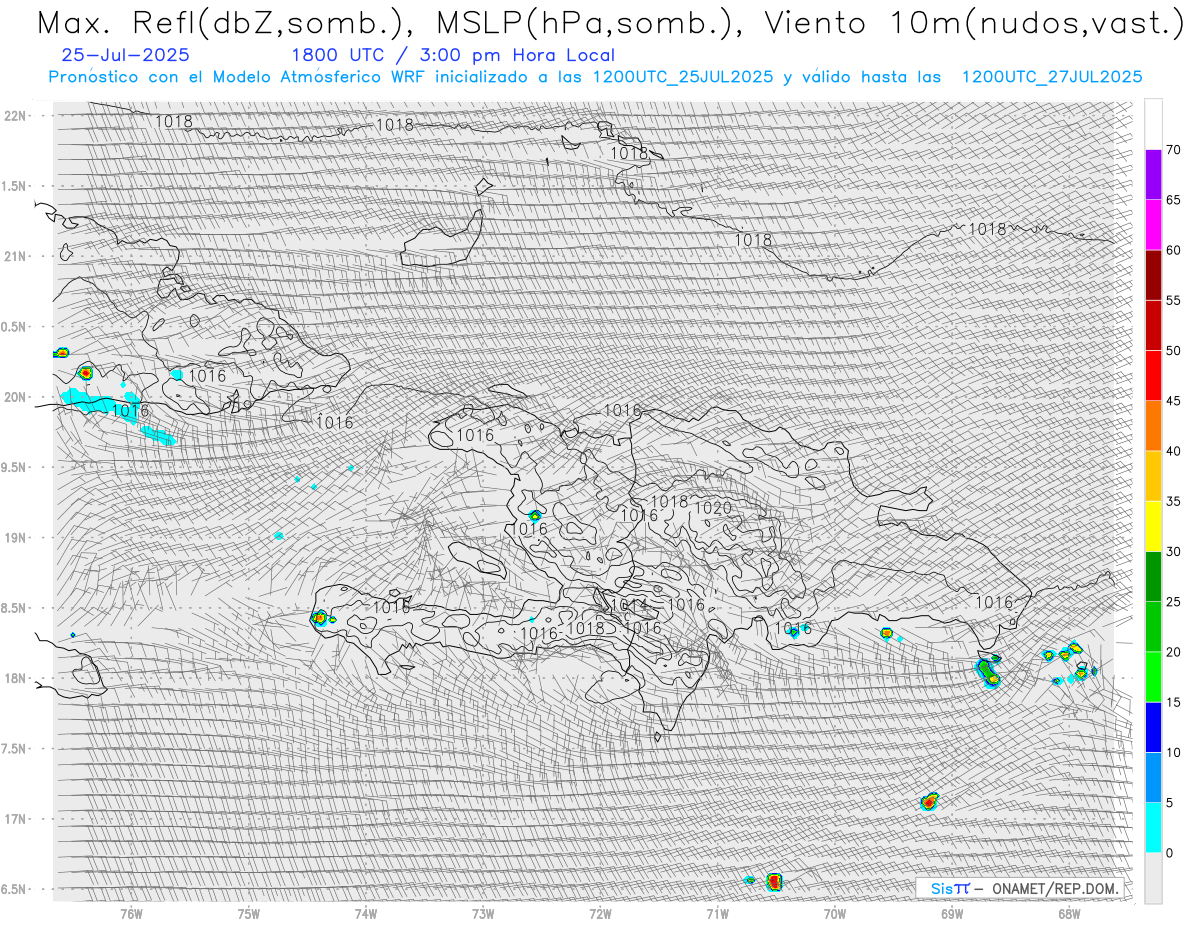Select the orange 40-45 dBZ colorbar segment
Screen dimensions: 1200x927
[1153, 426]
